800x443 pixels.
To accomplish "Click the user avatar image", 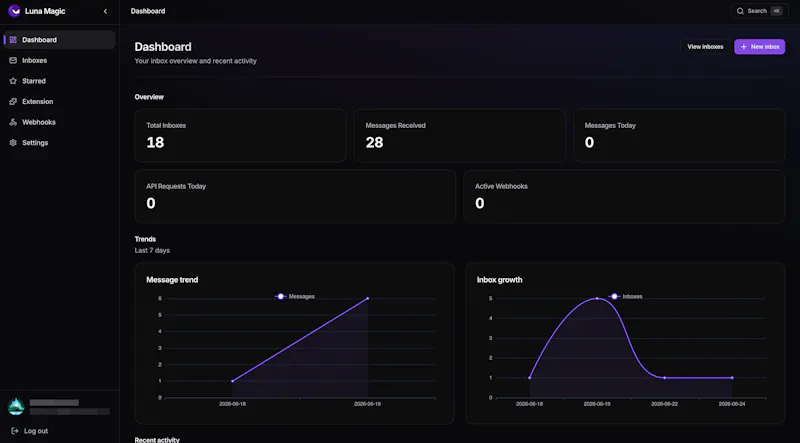I will click(16, 406).
